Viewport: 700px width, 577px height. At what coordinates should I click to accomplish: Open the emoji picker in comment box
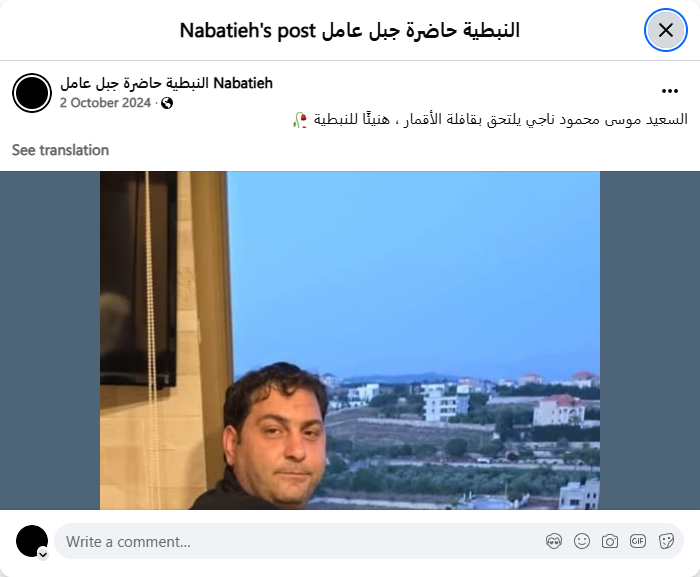pyautogui.click(x=582, y=541)
